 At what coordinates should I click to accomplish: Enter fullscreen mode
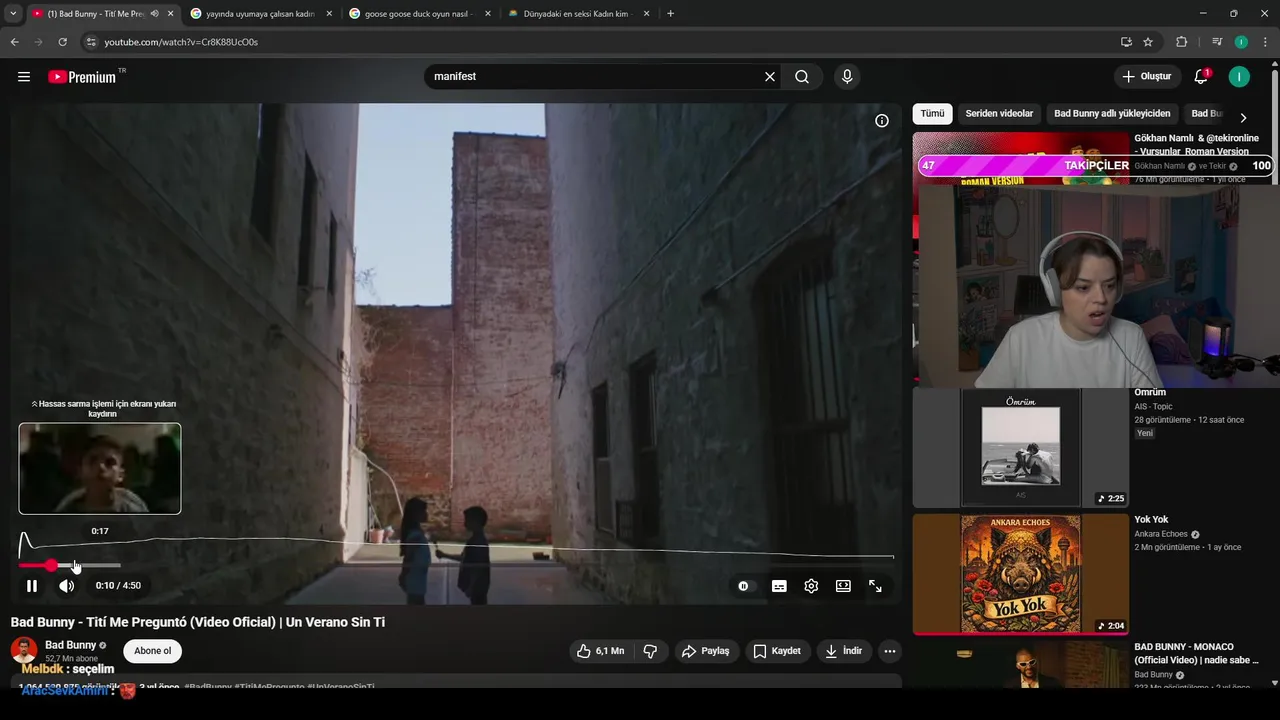click(875, 586)
